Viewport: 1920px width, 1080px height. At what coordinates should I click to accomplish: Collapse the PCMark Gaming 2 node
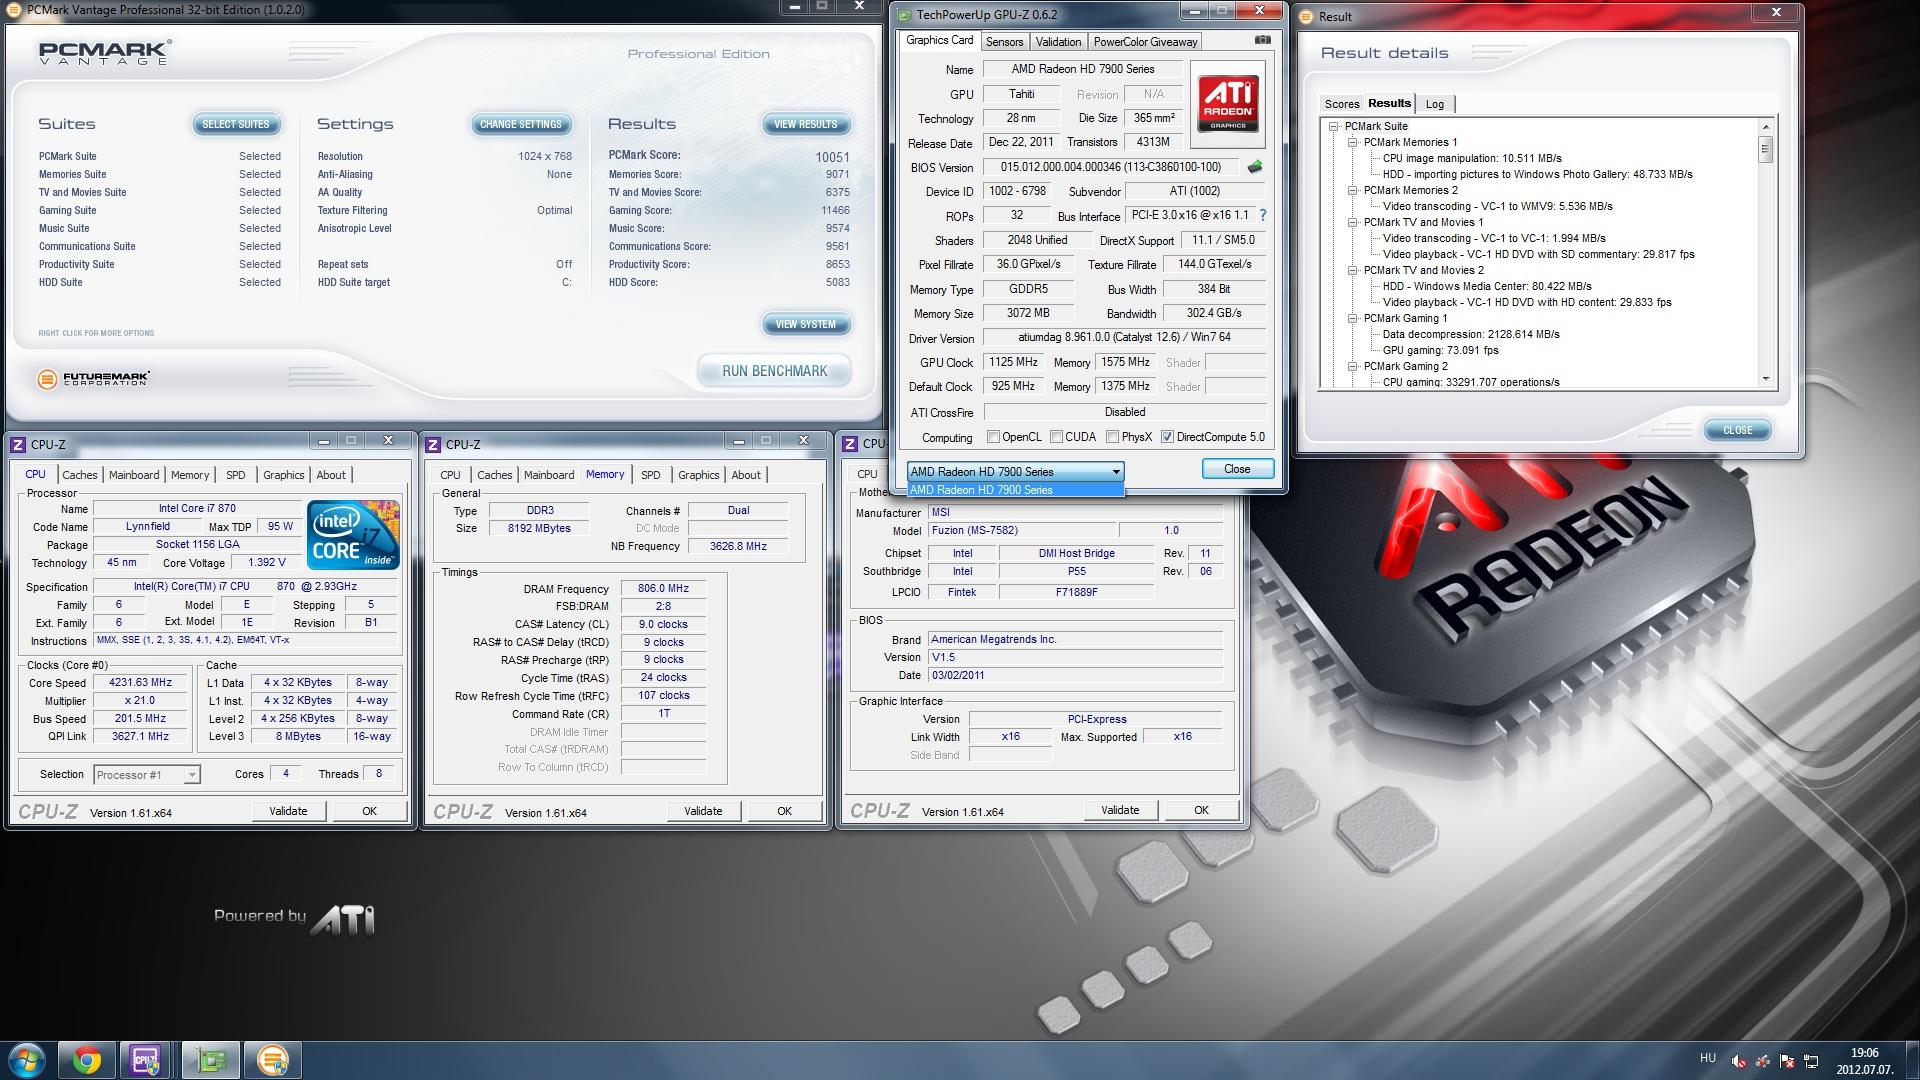(x=1353, y=366)
